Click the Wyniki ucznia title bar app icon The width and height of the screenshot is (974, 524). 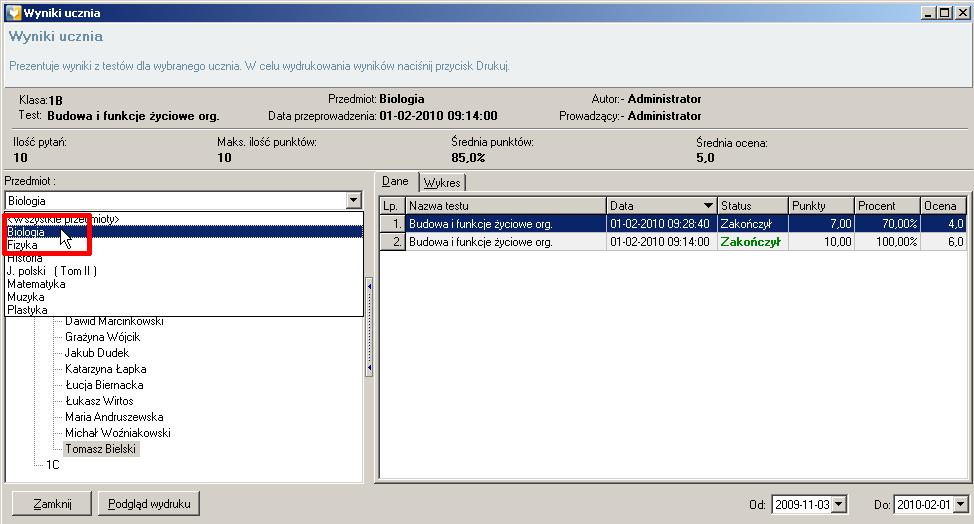click(x=12, y=12)
